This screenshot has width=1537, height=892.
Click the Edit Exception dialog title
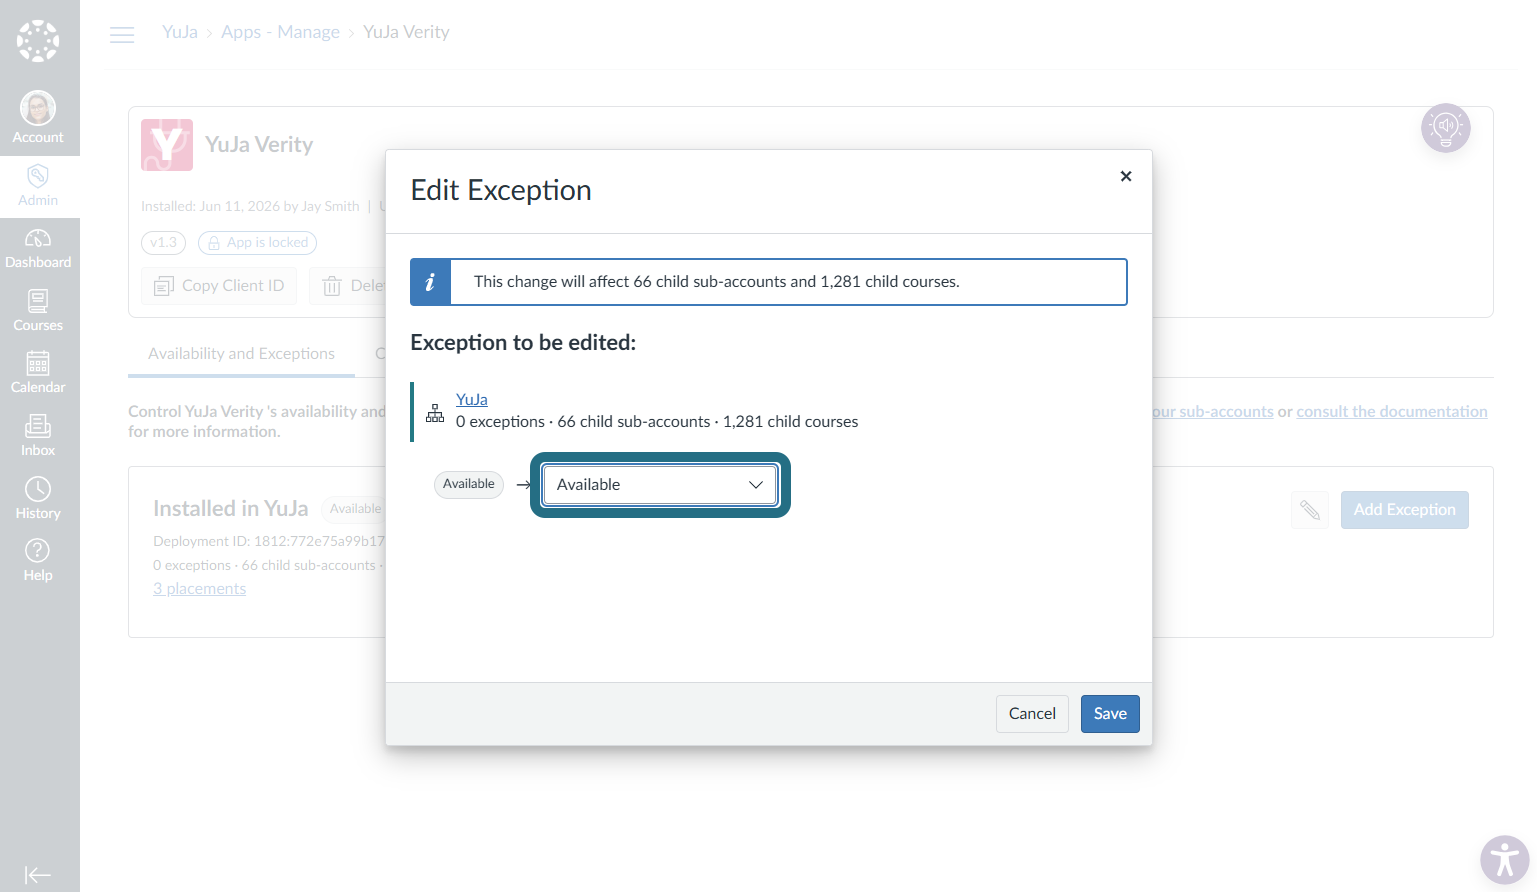[x=501, y=191]
